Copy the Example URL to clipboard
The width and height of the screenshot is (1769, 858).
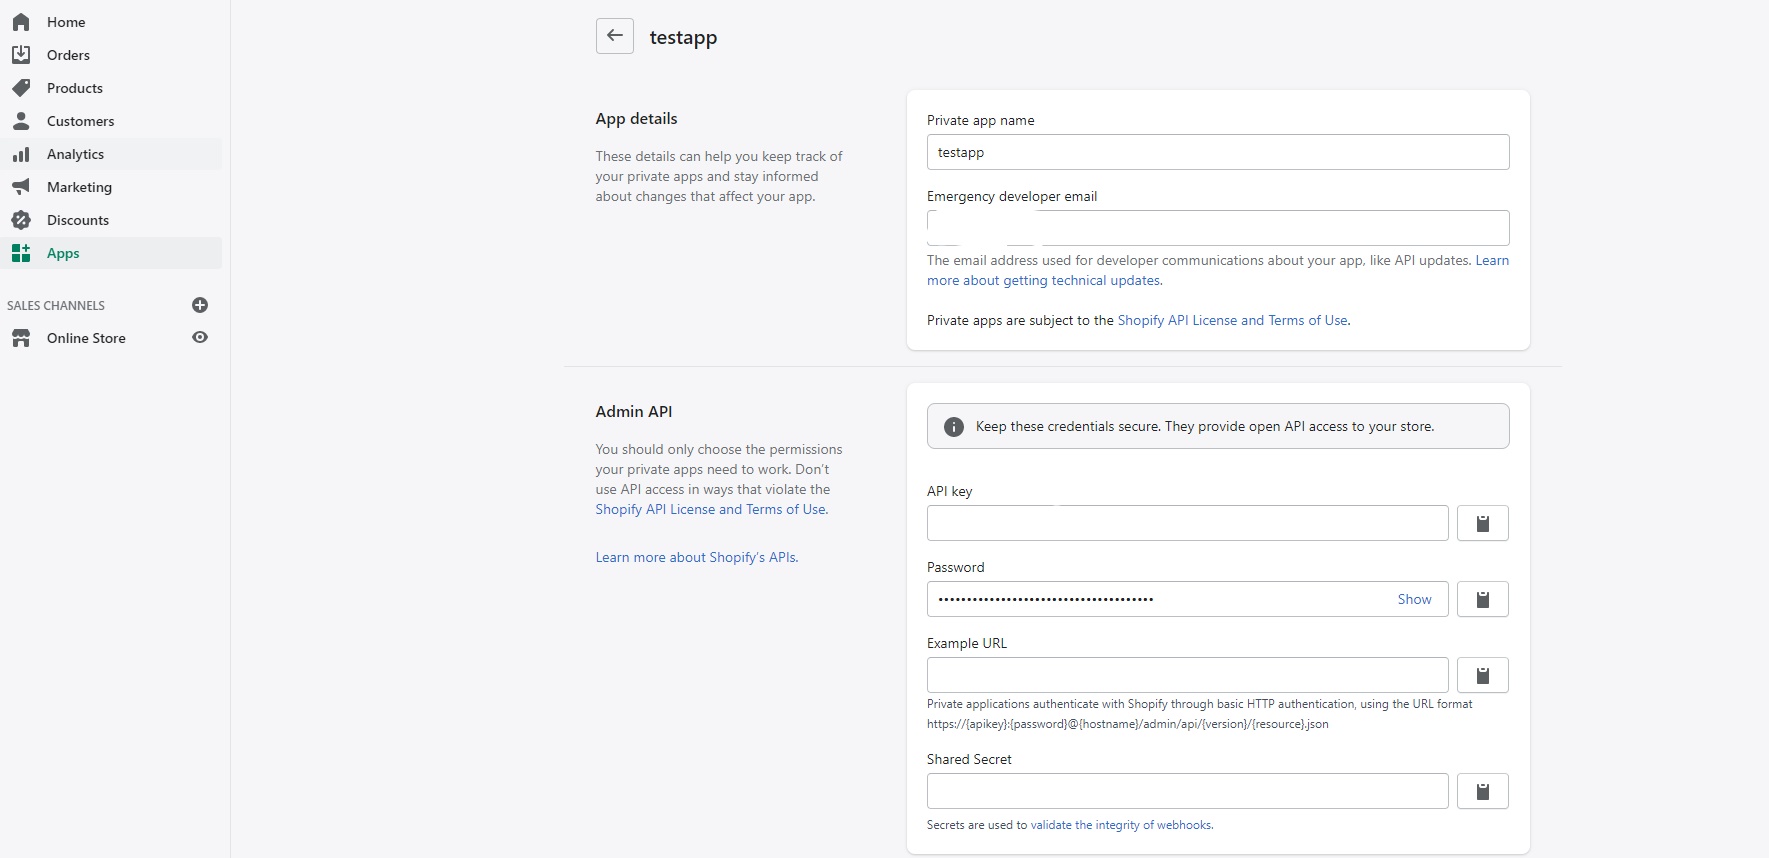pos(1483,675)
